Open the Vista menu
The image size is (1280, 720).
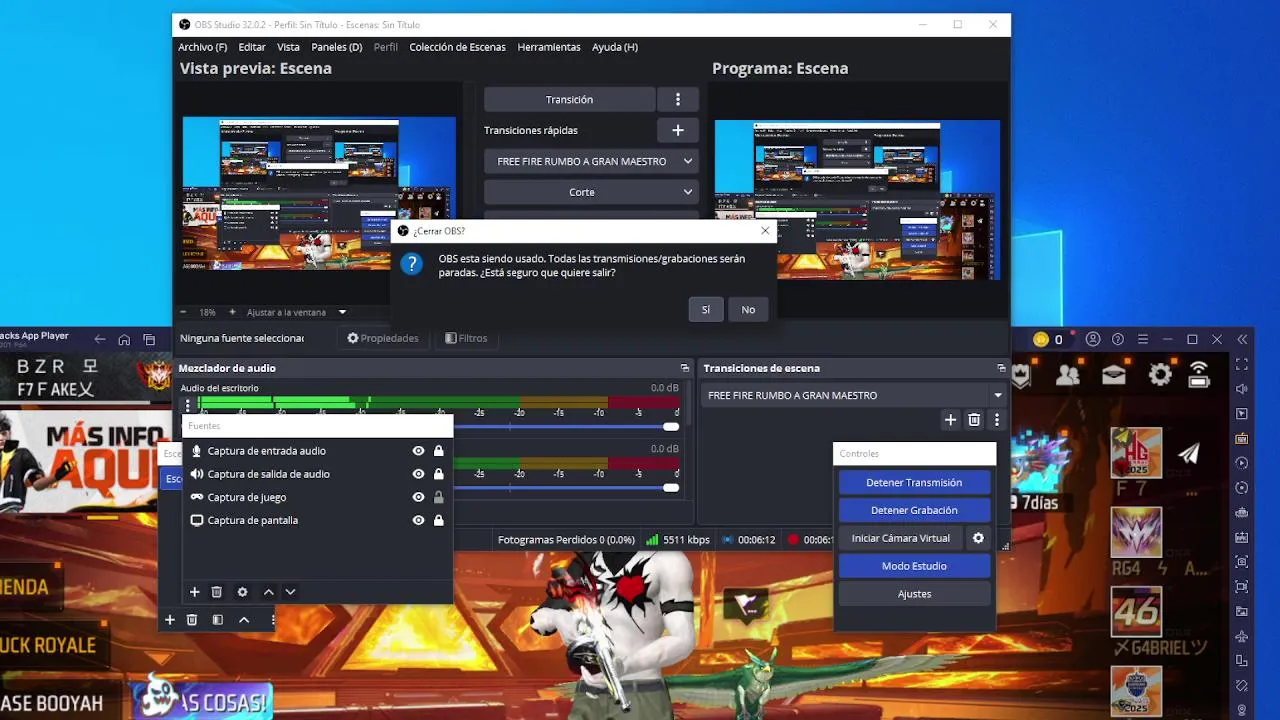pyautogui.click(x=288, y=47)
